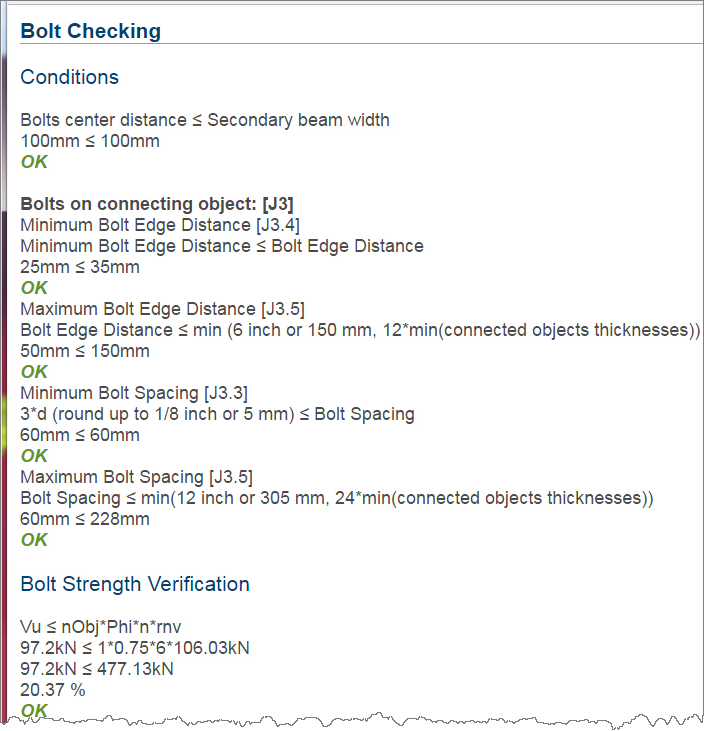Image resolution: width=704 pixels, height=731 pixels.
Task: Click the OK status below '60mm ≤ 228mm'
Action: (x=34, y=540)
